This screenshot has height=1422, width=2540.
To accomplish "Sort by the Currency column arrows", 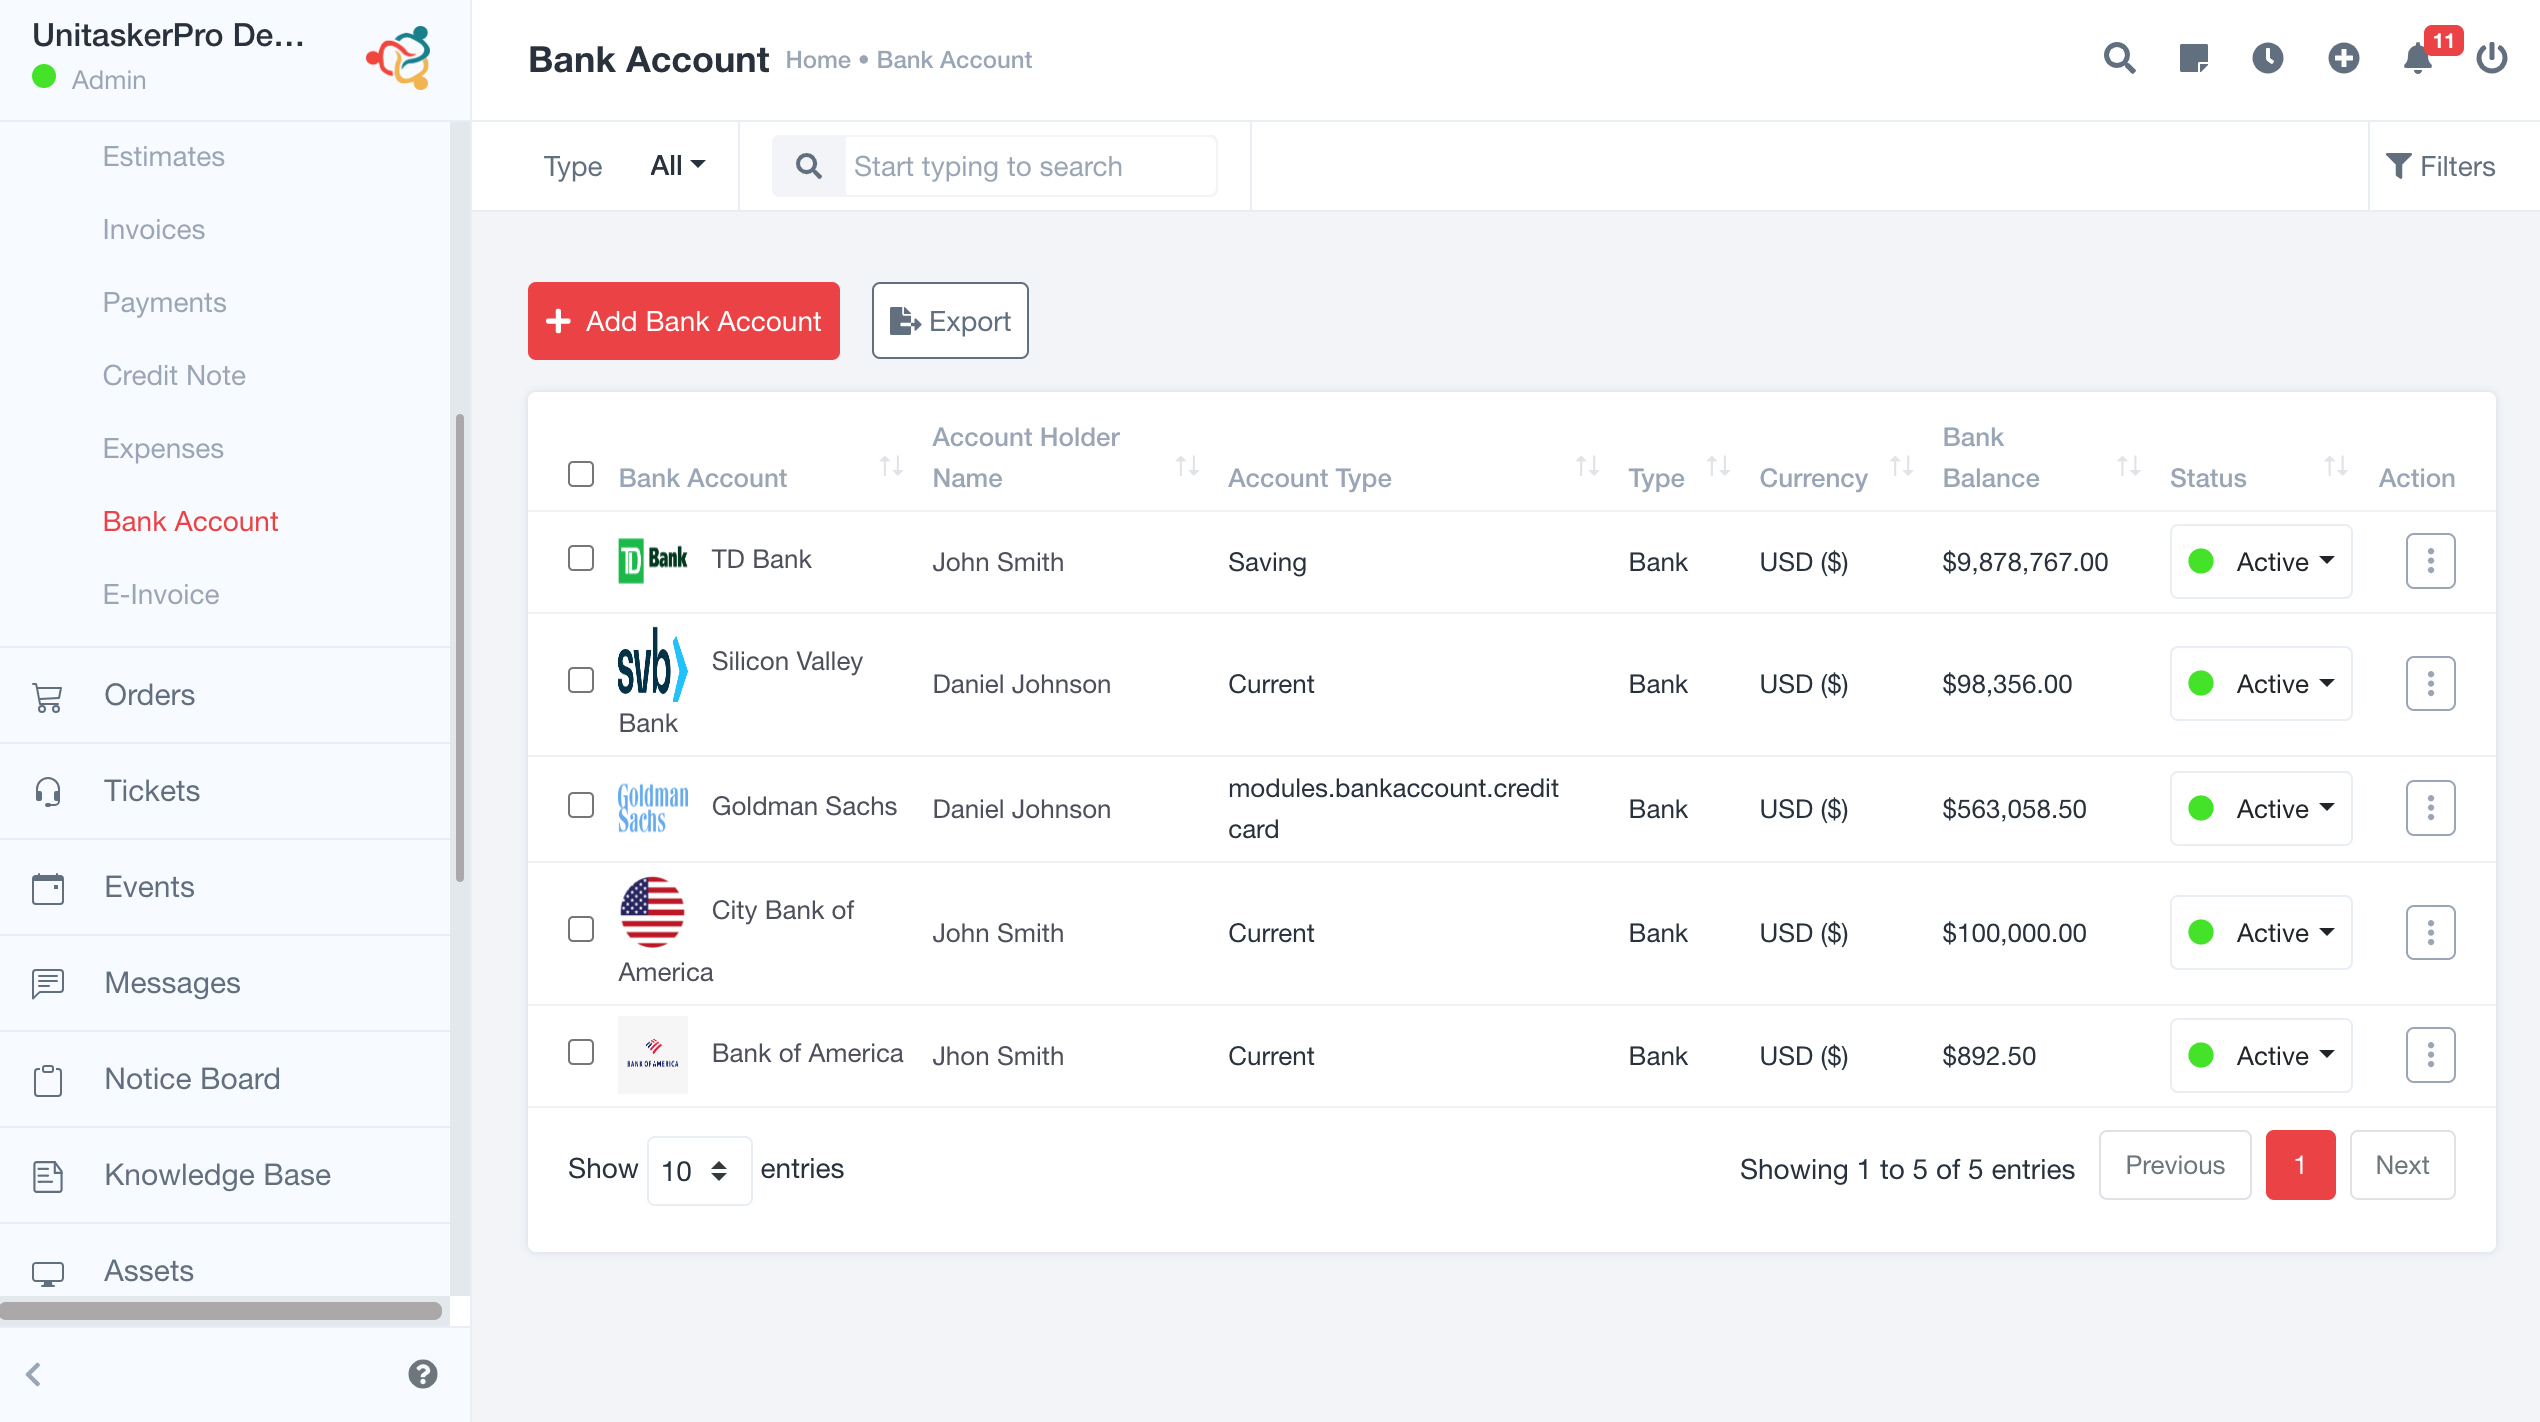I will click(x=1901, y=466).
